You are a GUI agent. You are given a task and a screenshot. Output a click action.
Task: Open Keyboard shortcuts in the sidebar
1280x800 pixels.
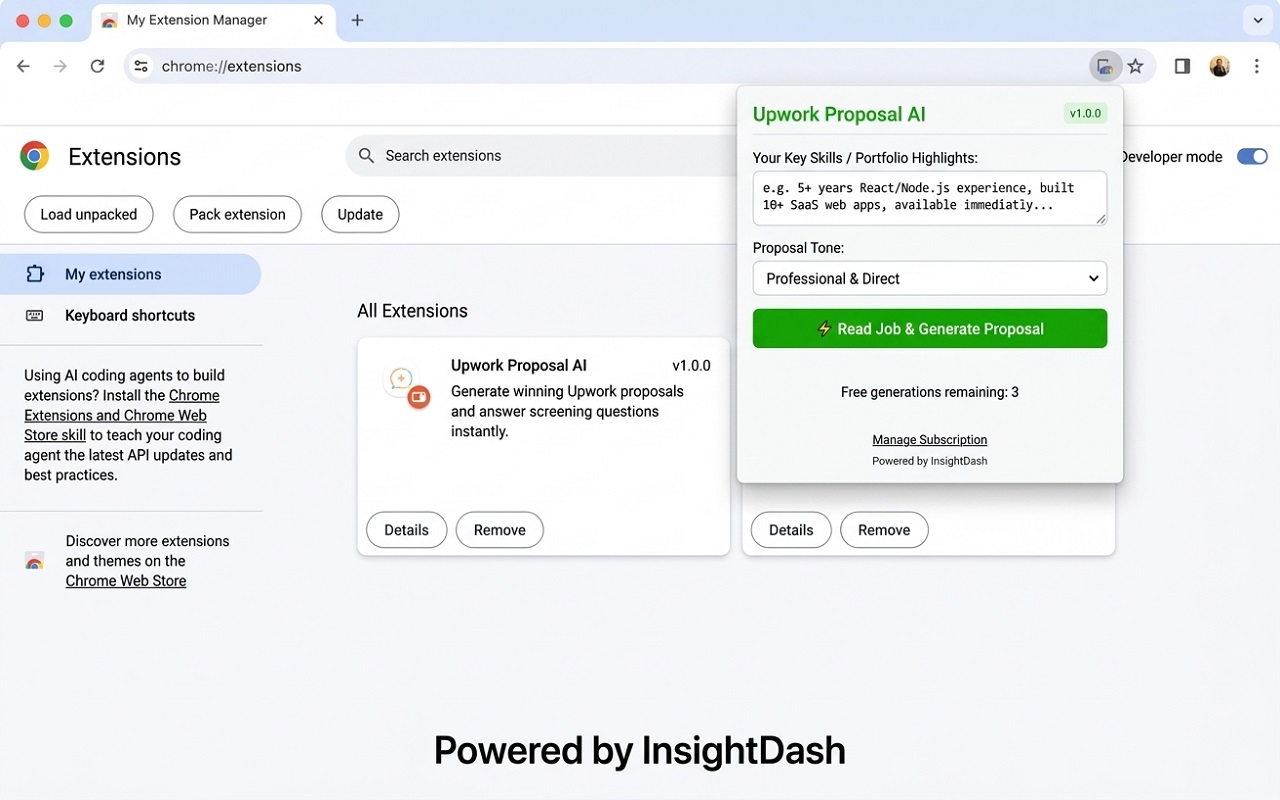pyautogui.click(x=131, y=315)
